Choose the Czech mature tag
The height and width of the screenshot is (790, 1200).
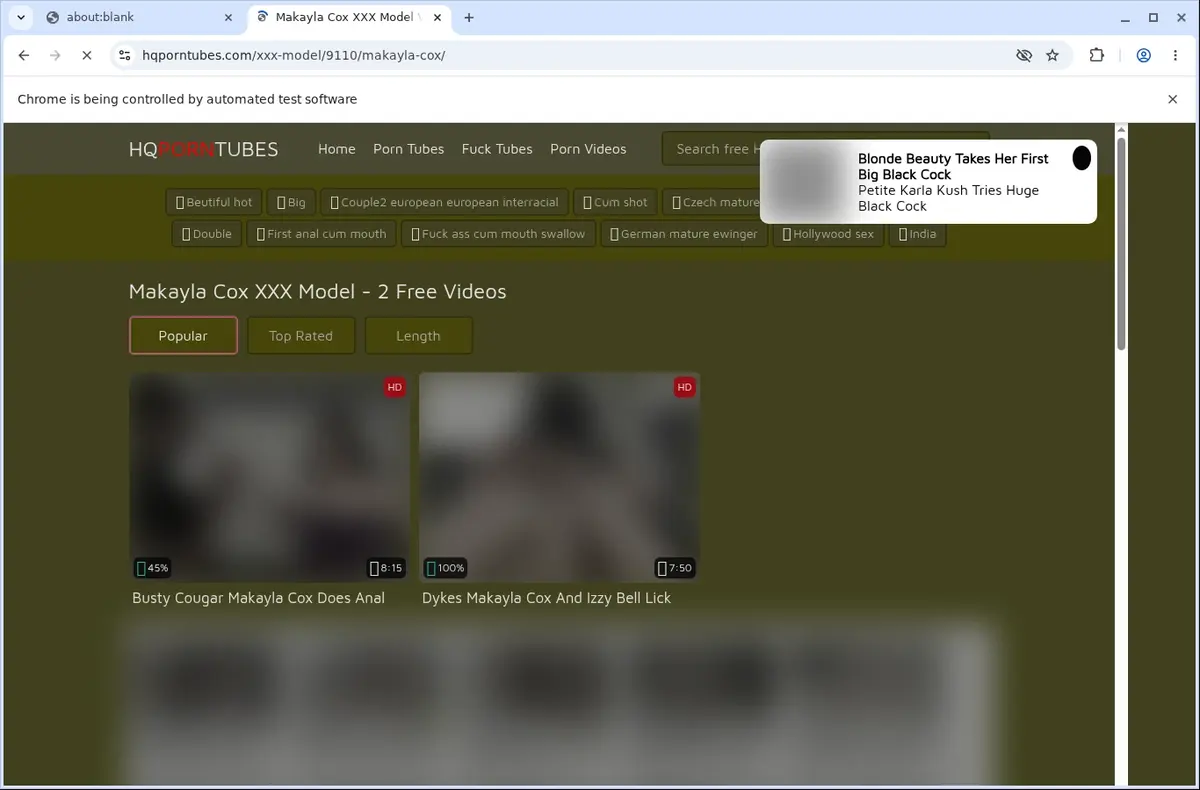pyautogui.click(x=714, y=202)
